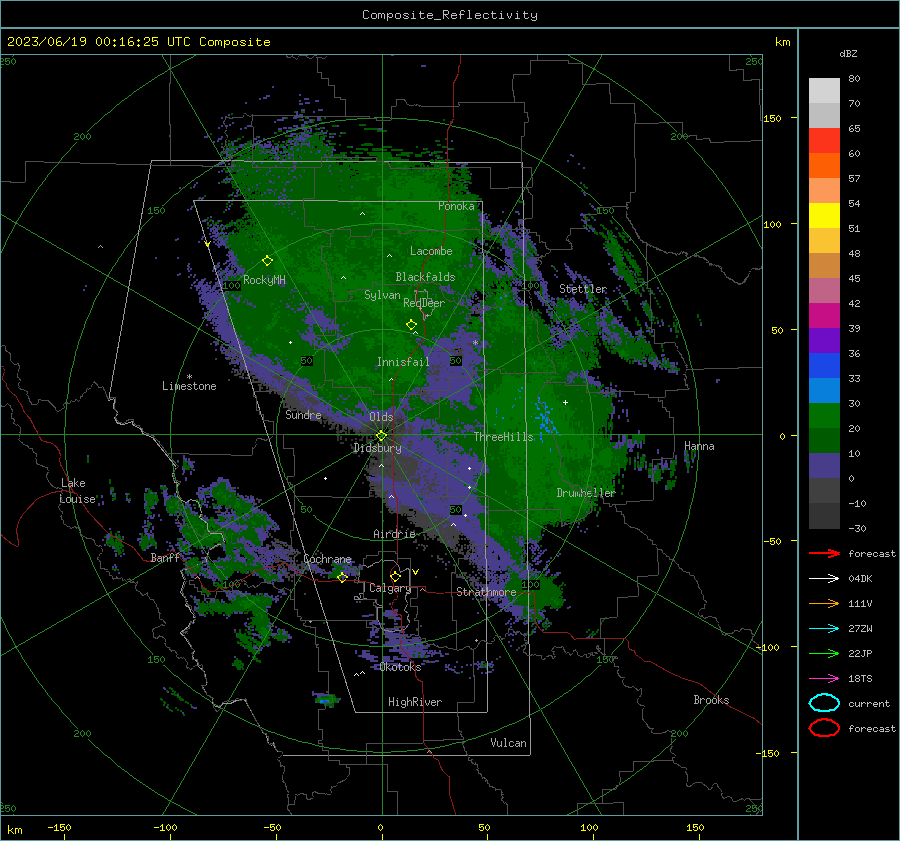Click the red 'forecast' ellipse legend icon

(x=824, y=728)
